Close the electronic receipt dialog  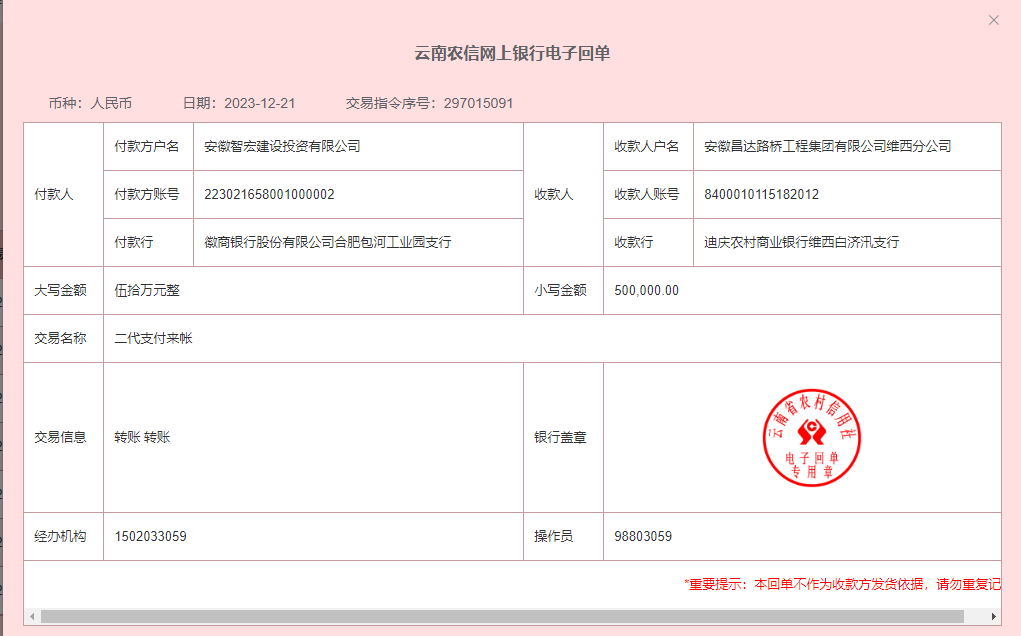pyautogui.click(x=993, y=20)
